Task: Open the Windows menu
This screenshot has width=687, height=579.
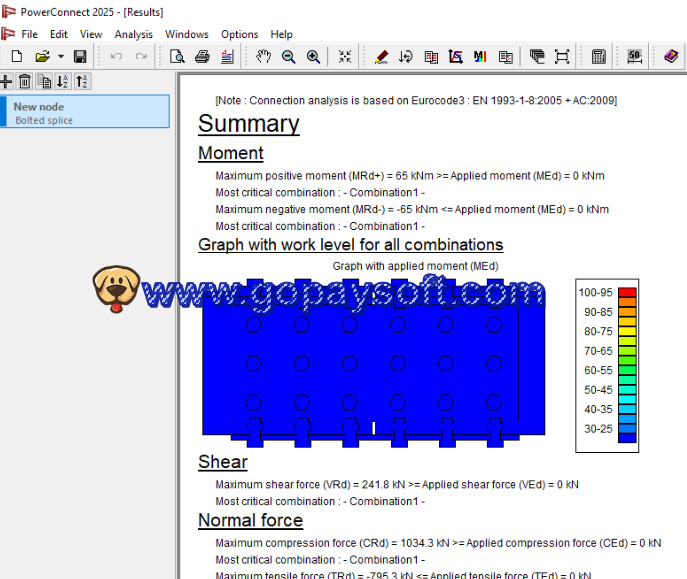Action: point(187,34)
